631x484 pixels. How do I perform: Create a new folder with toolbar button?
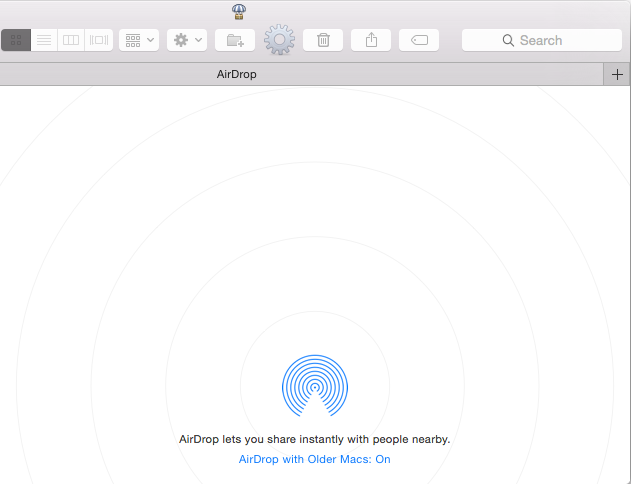(x=235, y=40)
